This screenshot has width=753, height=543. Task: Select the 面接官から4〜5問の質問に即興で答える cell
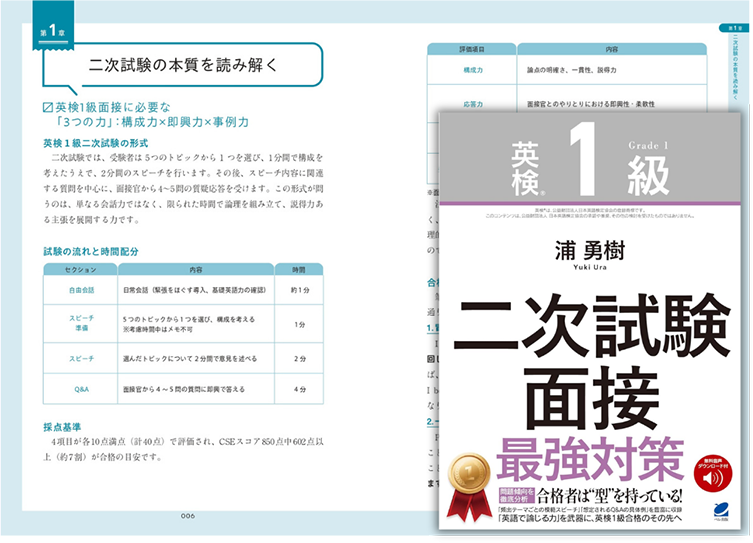[196, 389]
